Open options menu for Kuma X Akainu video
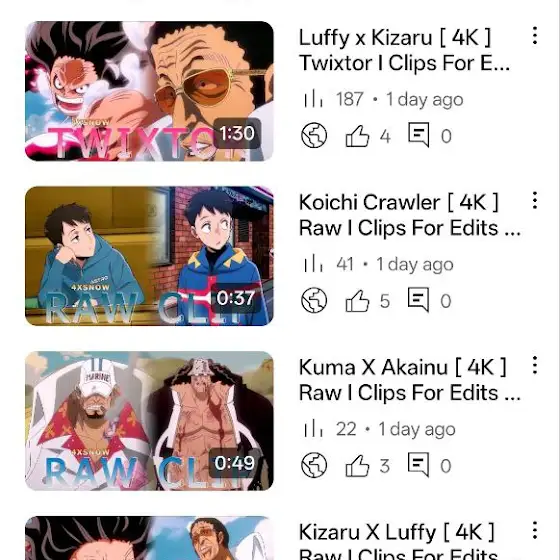This screenshot has height=560, width=560. [534, 365]
